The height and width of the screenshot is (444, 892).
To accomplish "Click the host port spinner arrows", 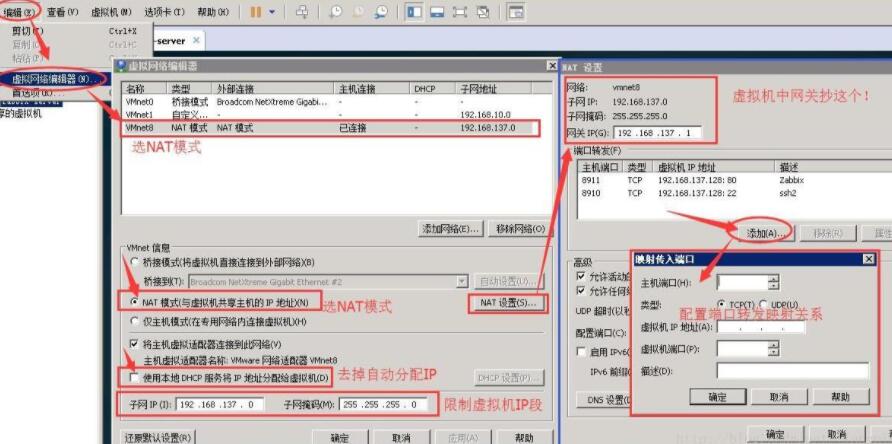I will click(773, 283).
